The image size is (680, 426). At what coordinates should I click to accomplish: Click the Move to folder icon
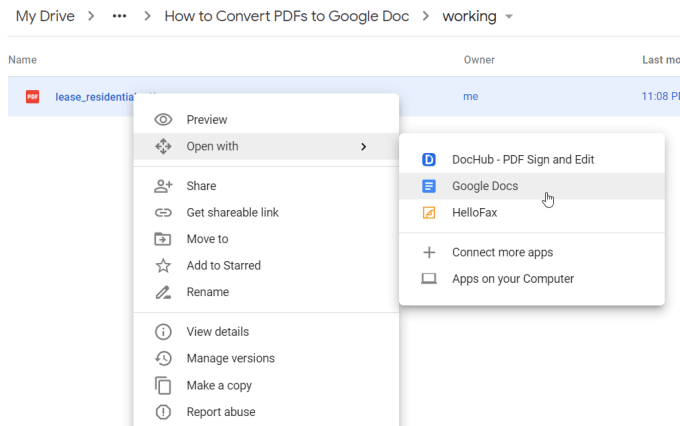[163, 239]
